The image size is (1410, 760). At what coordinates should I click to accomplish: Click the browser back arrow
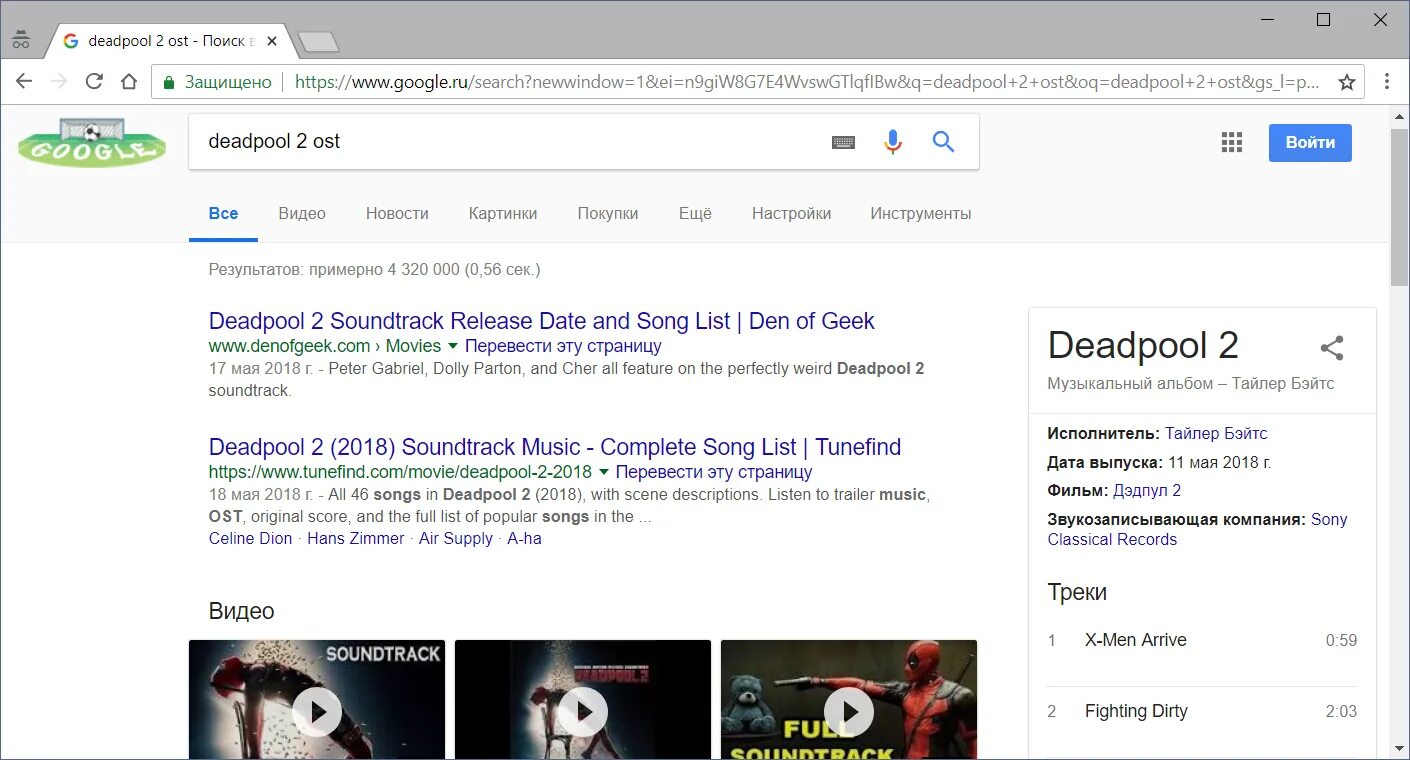[x=24, y=82]
